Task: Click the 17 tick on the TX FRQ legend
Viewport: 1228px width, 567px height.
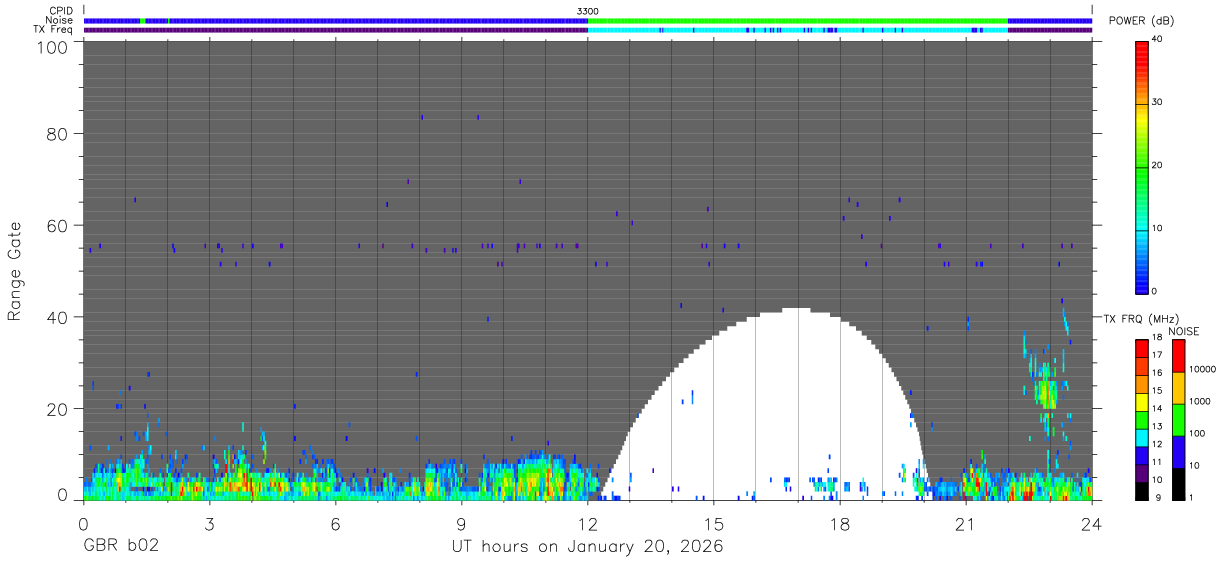Action: (x=1157, y=355)
